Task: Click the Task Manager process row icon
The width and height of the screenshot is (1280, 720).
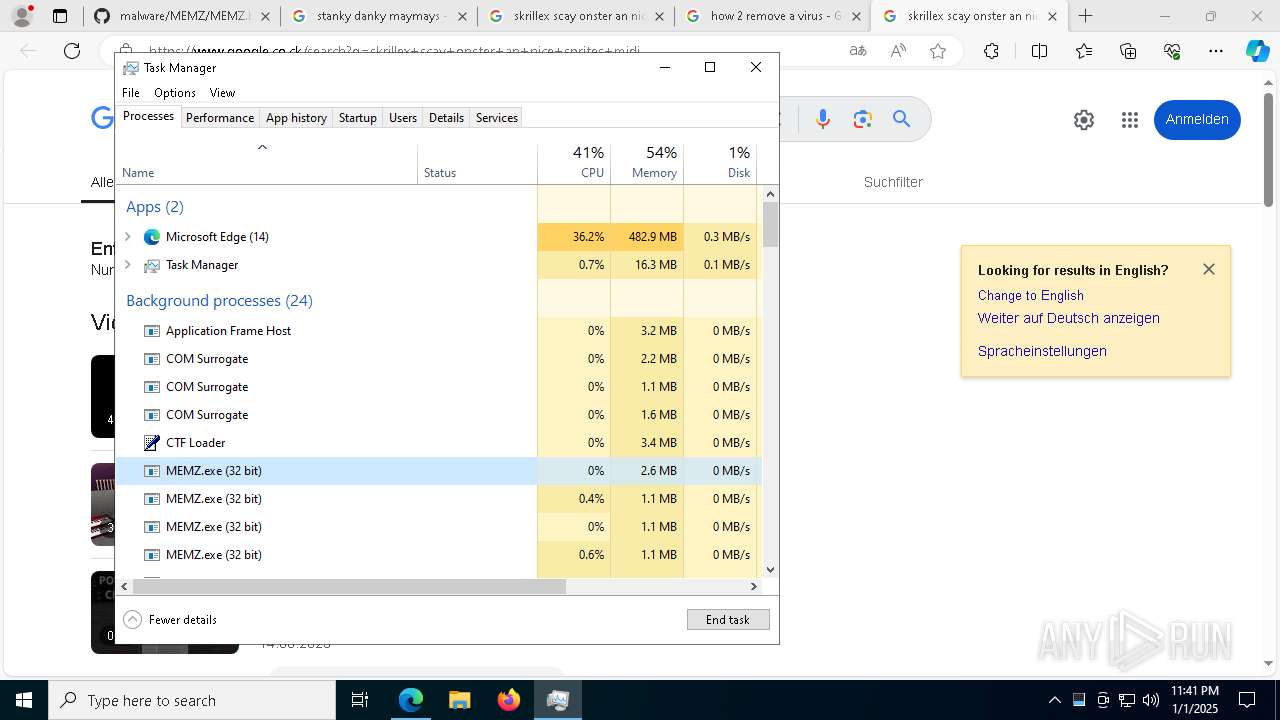Action: pyautogui.click(x=152, y=265)
